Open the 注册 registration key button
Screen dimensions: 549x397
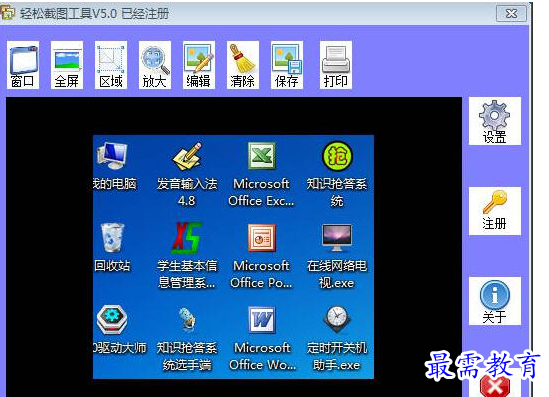pos(495,211)
